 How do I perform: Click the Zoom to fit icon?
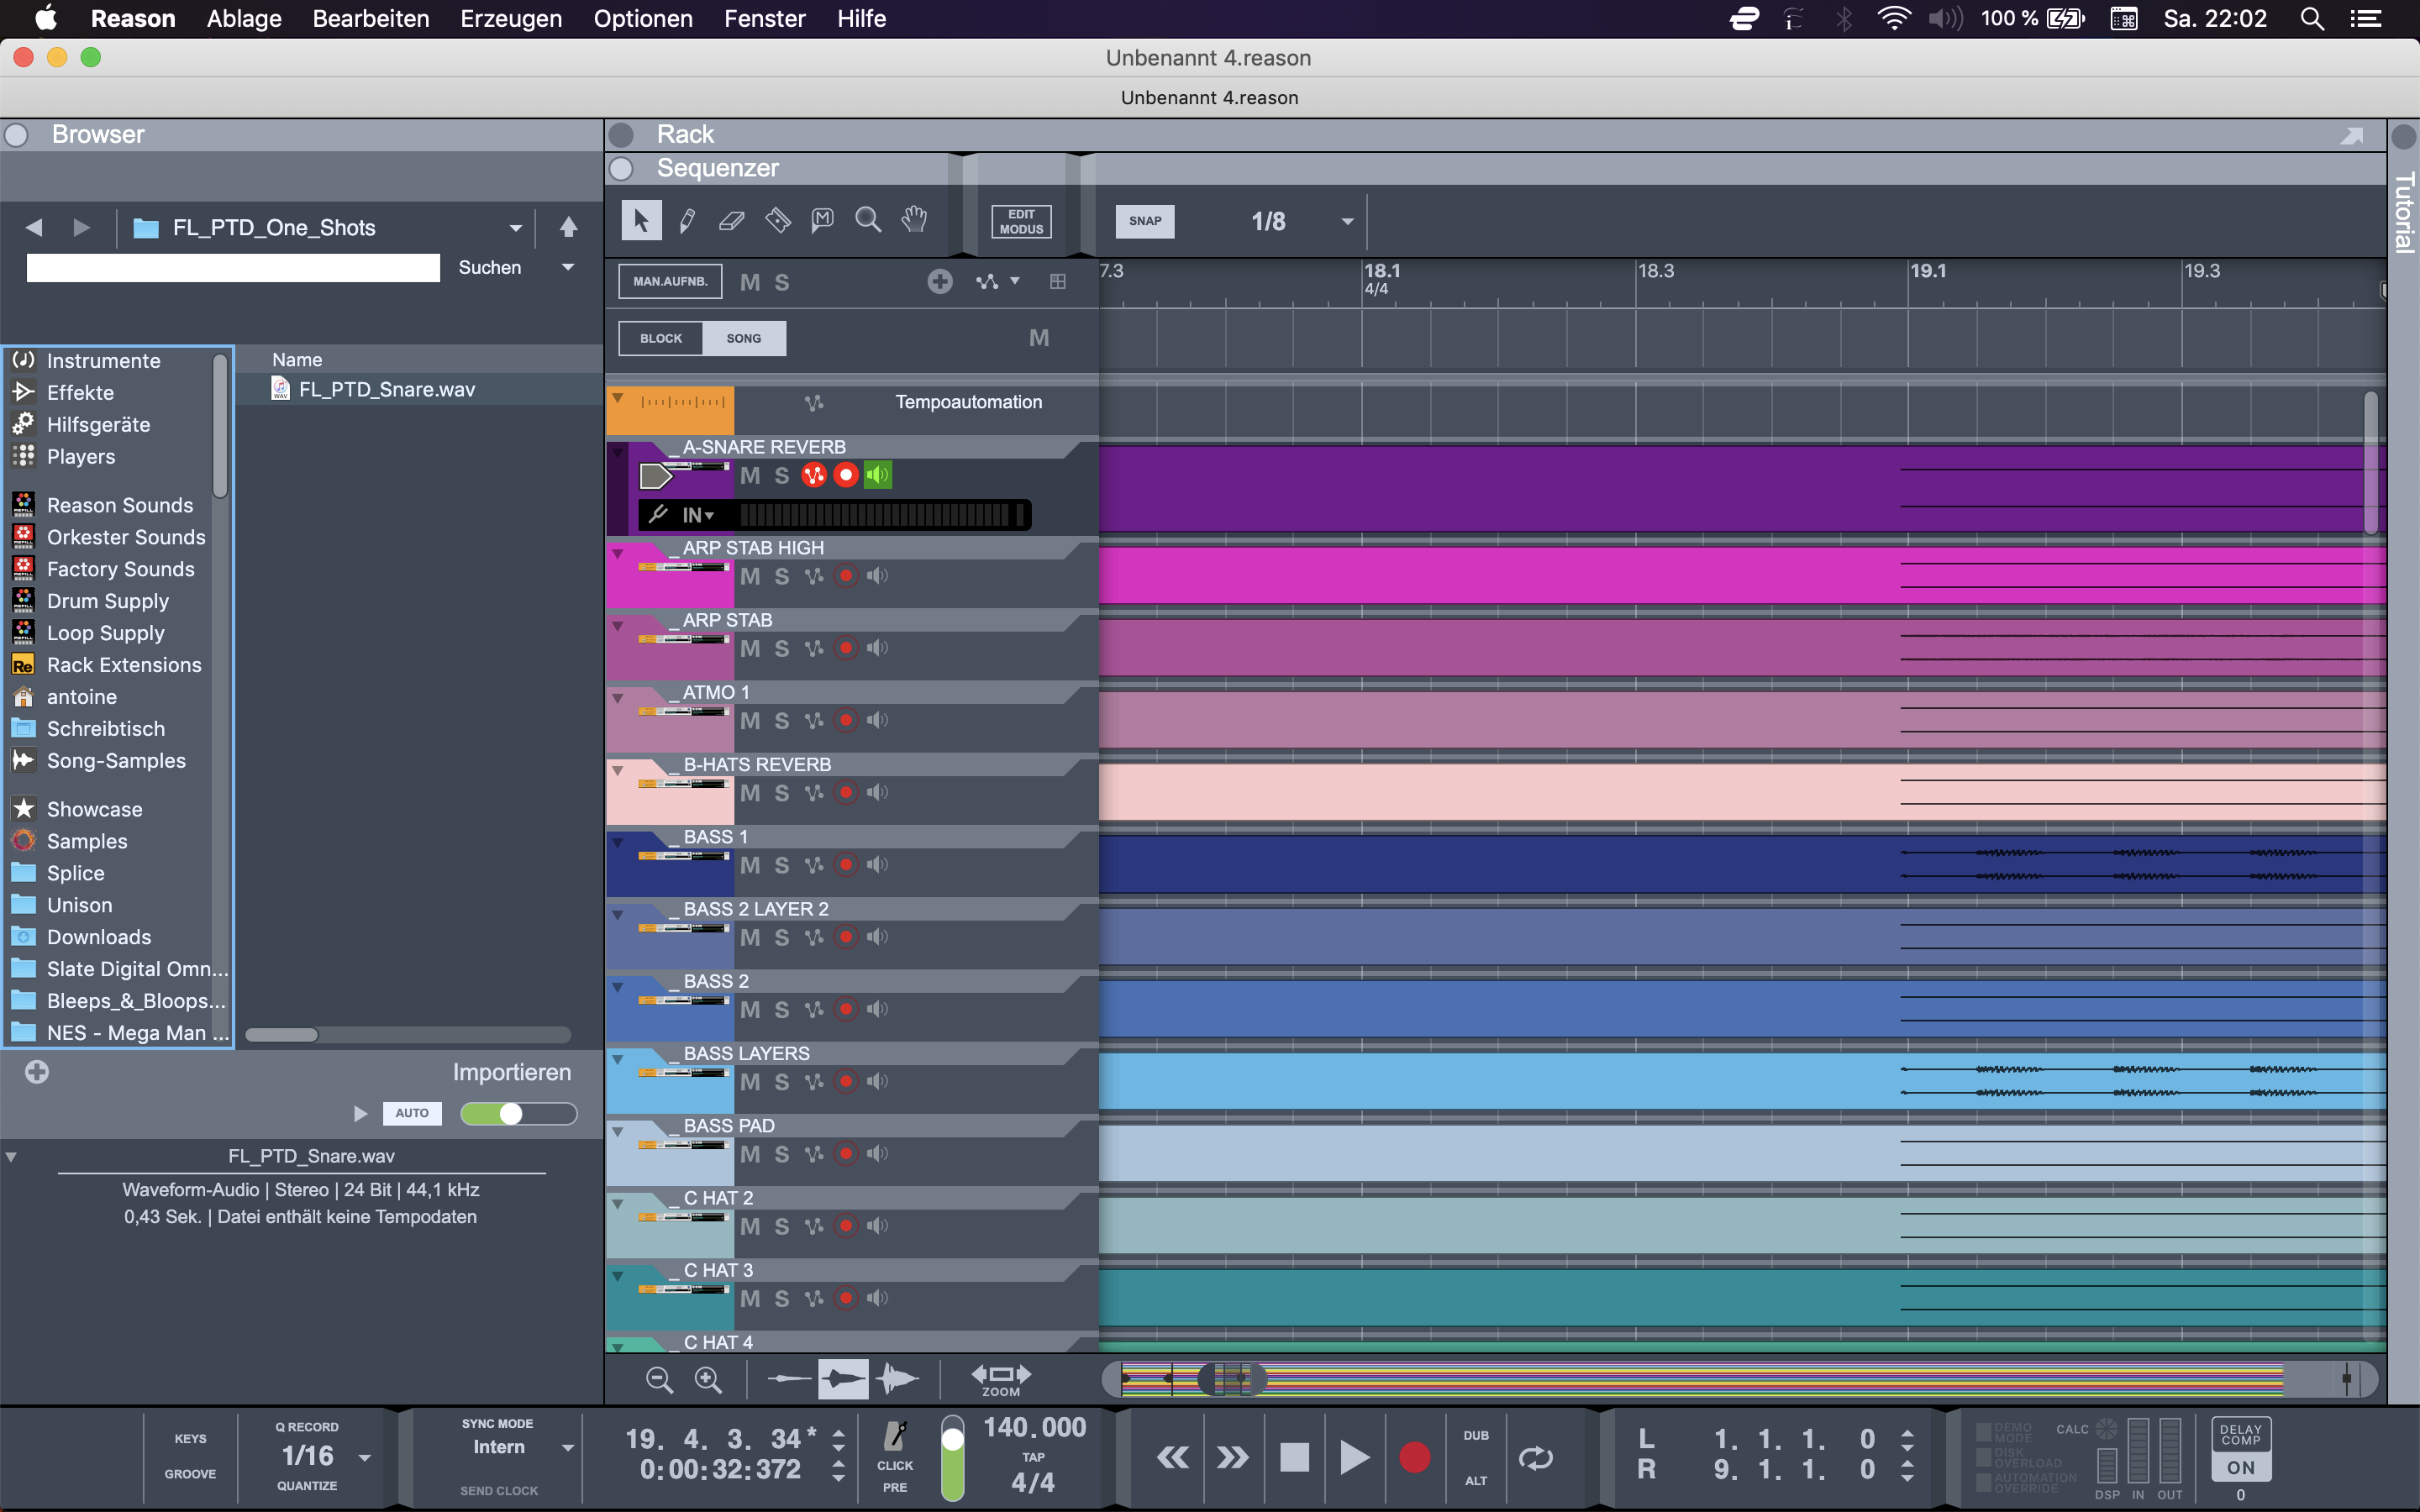pos(1001,1379)
